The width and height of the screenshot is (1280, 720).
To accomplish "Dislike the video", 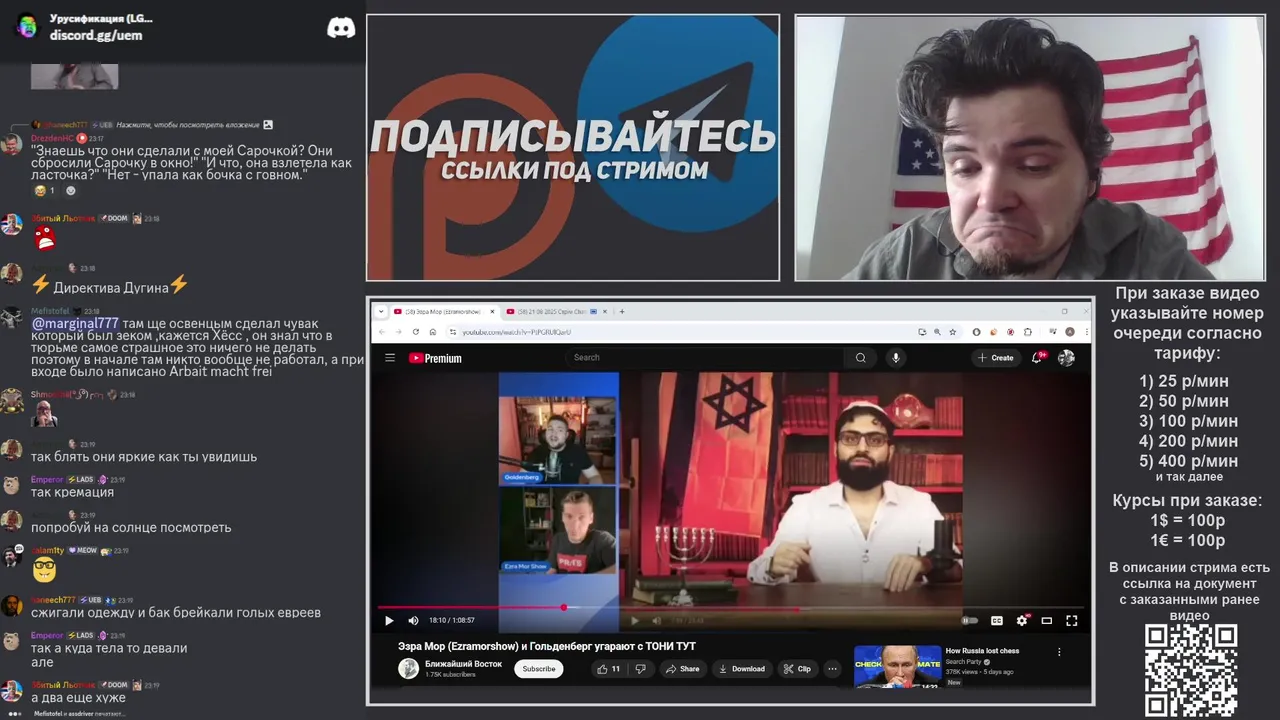I will pos(640,669).
